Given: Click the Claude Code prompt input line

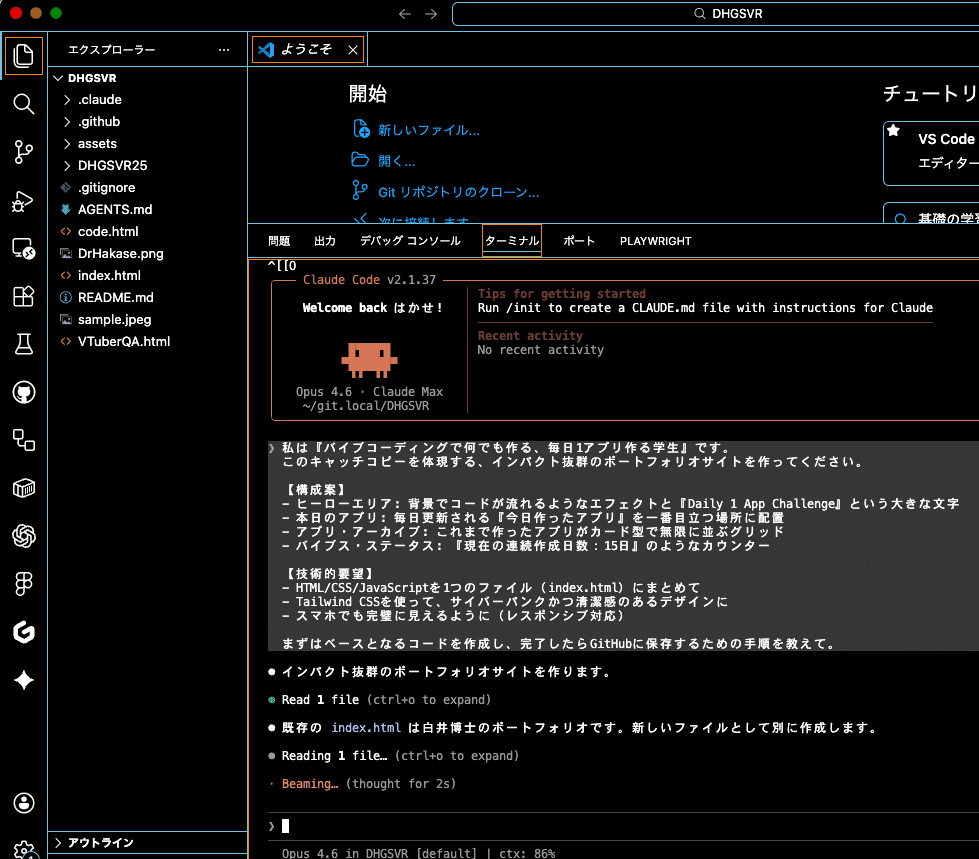Looking at the screenshot, I should click(623, 826).
